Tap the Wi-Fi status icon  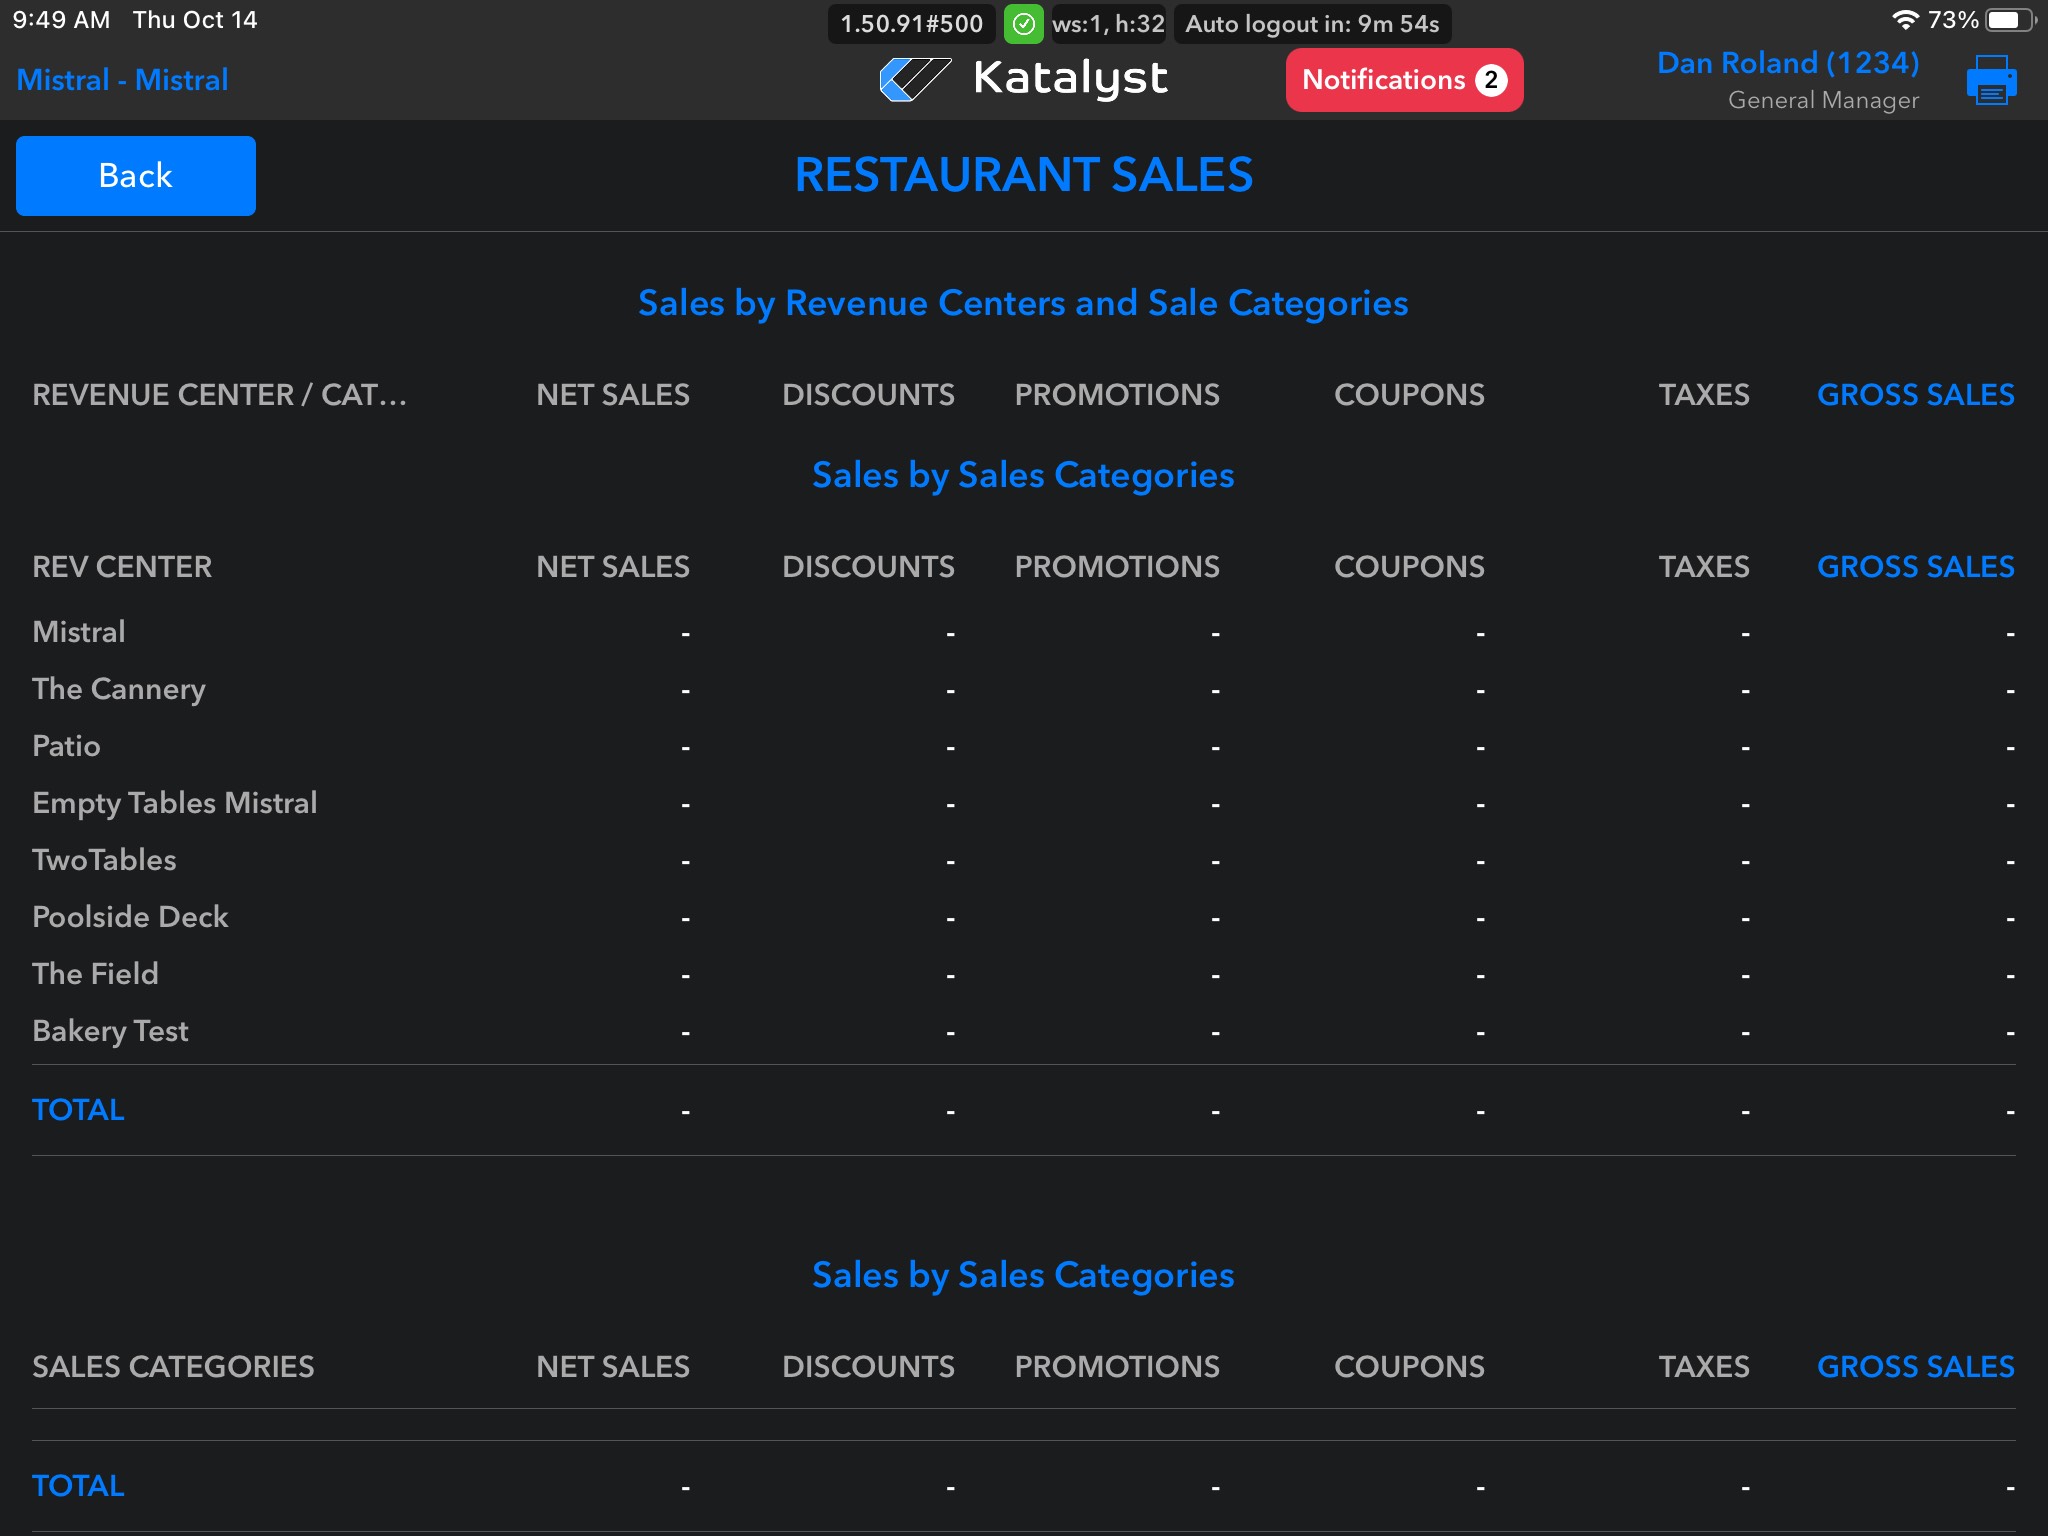tap(1905, 20)
